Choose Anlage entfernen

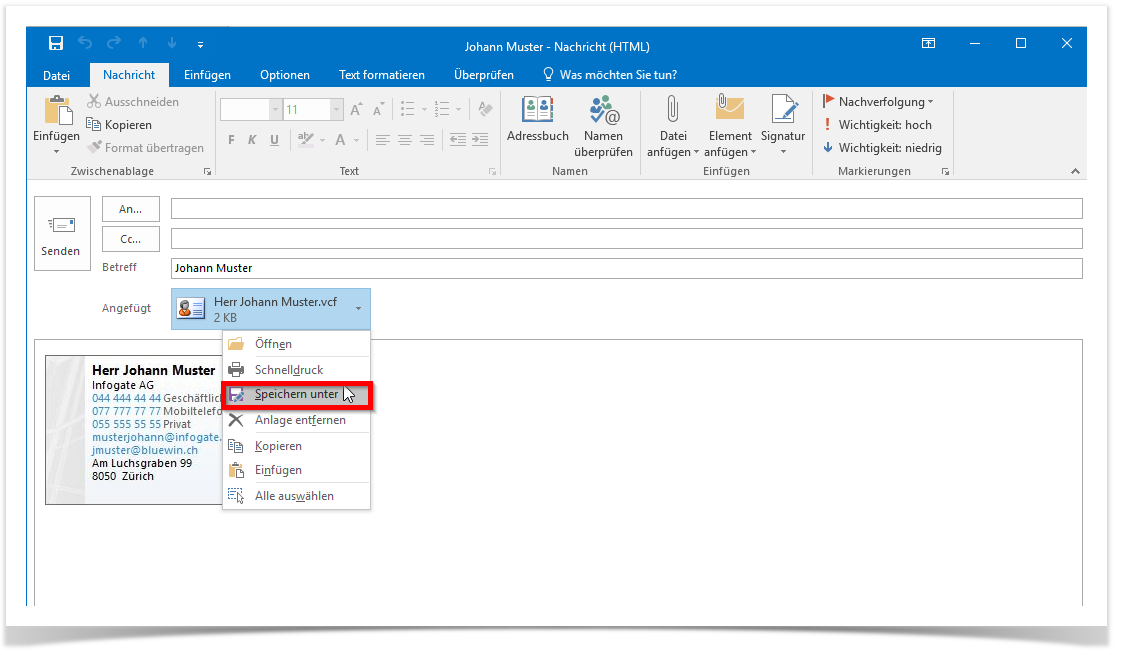[297, 420]
